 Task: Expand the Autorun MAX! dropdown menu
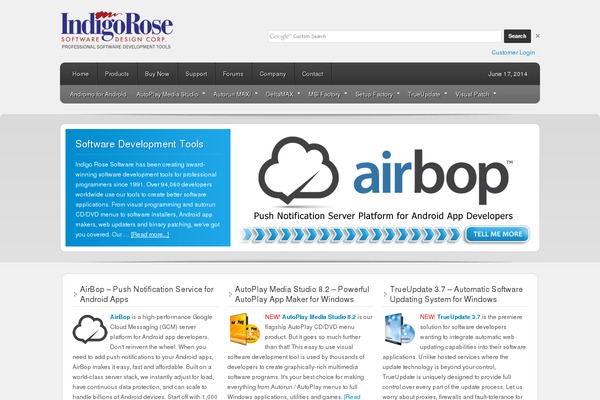[256, 93]
